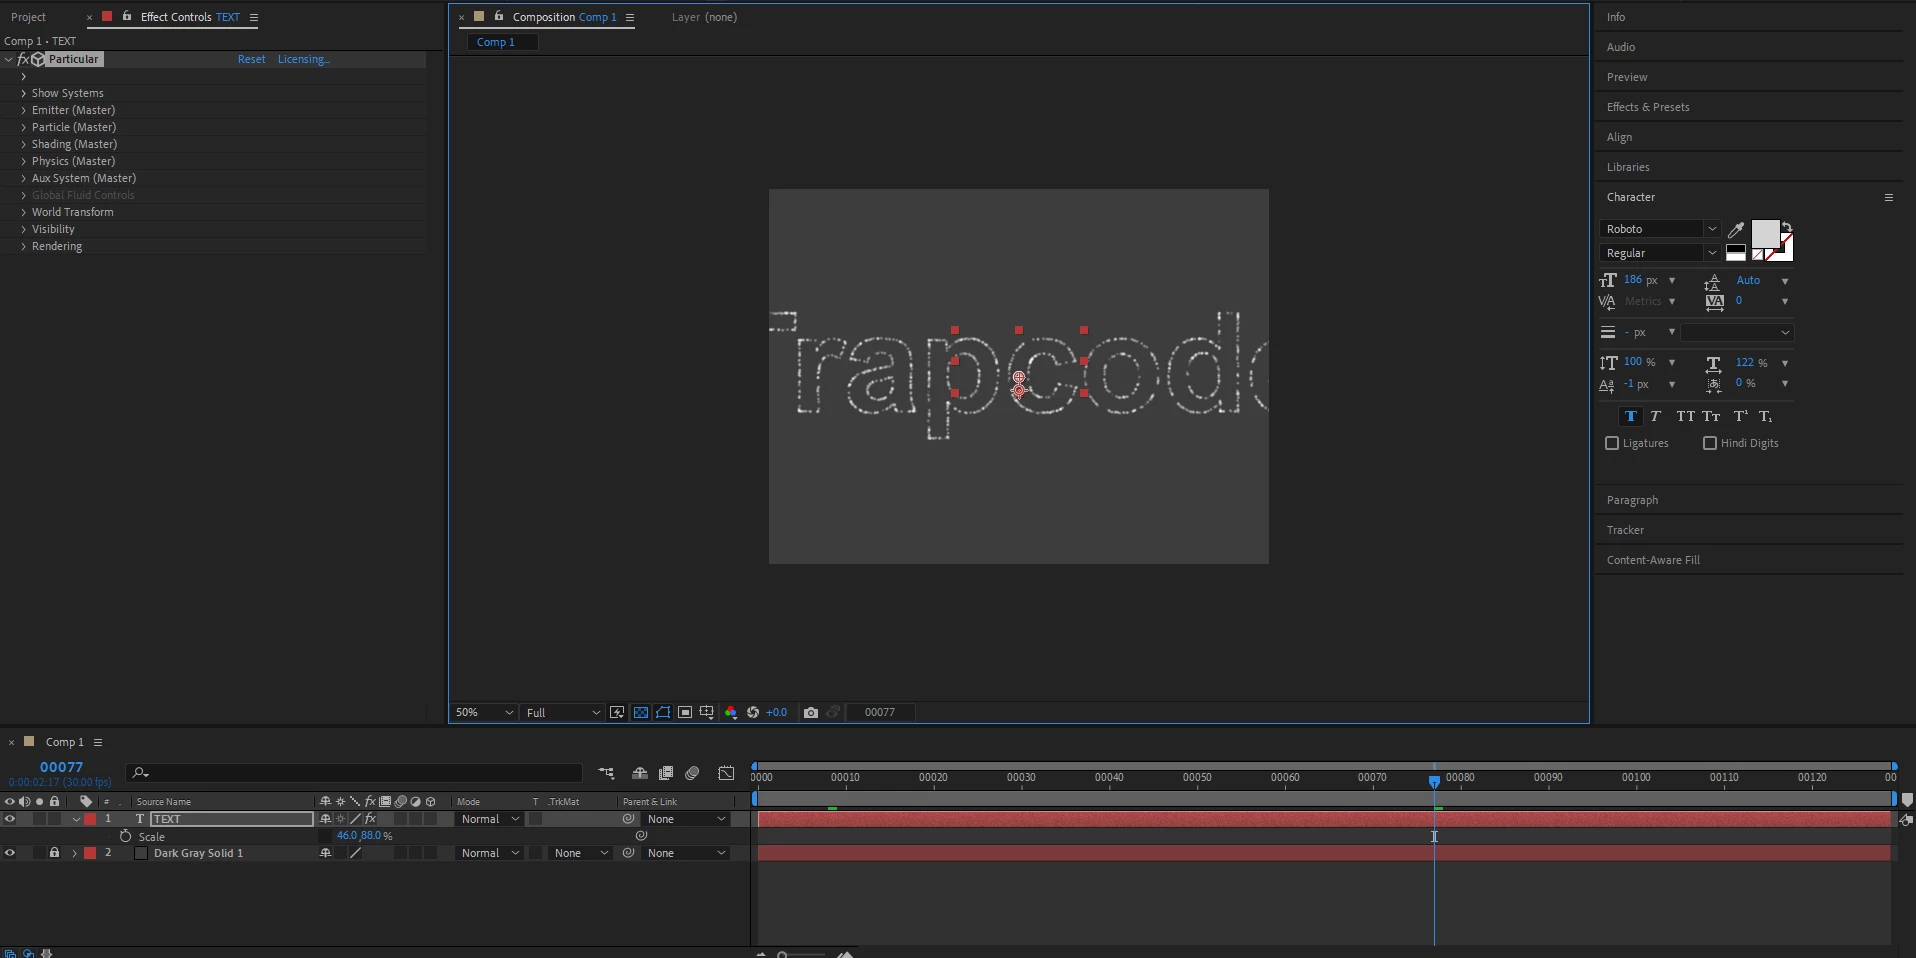Toggle Faux Bold in Character panel
Screen dimensions: 1916x958
[1631, 416]
